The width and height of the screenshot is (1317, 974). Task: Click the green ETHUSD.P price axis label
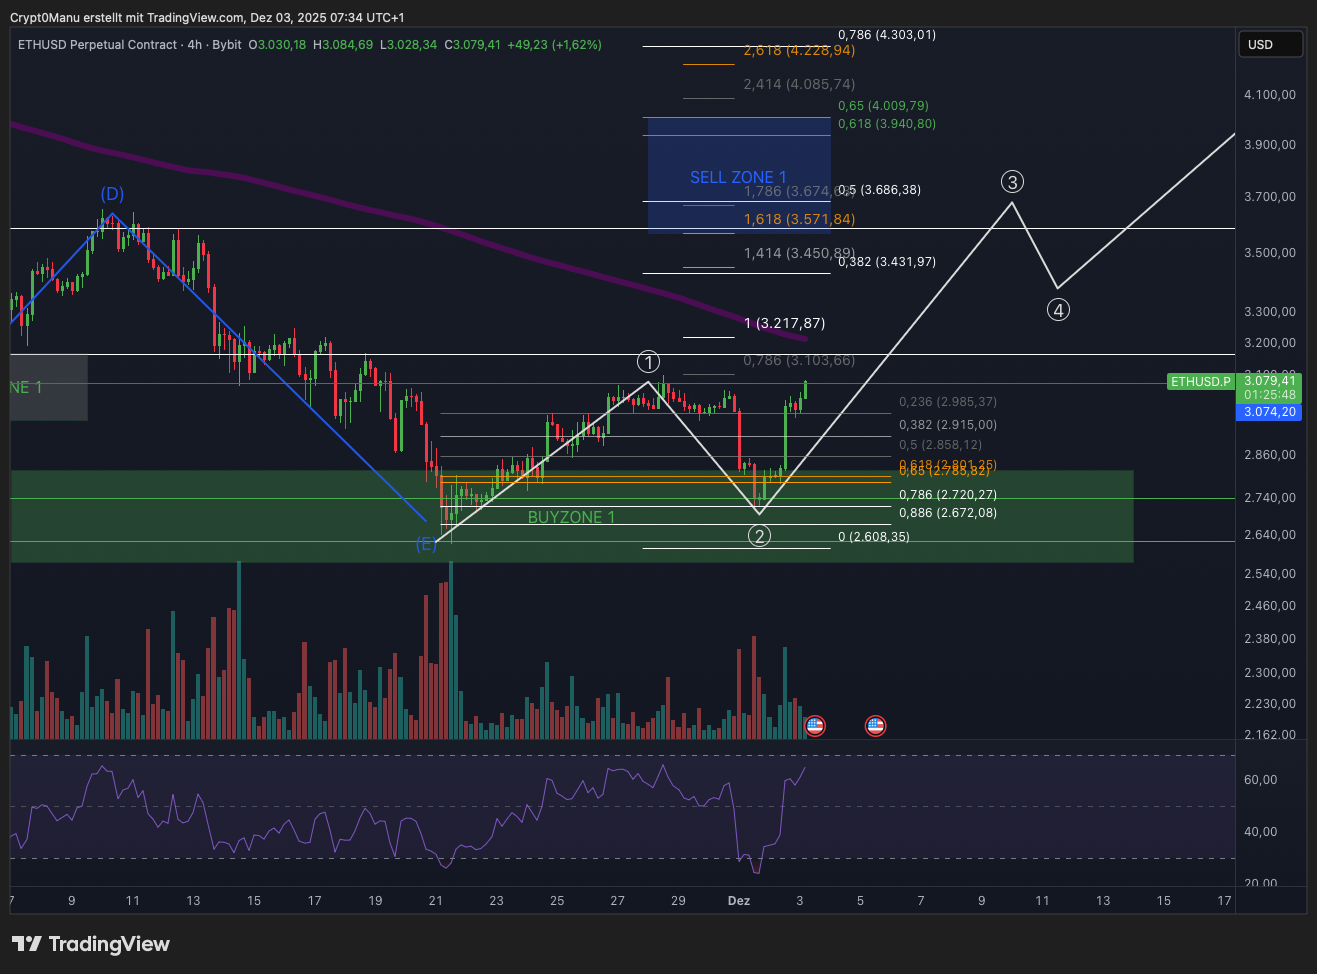click(x=1200, y=382)
